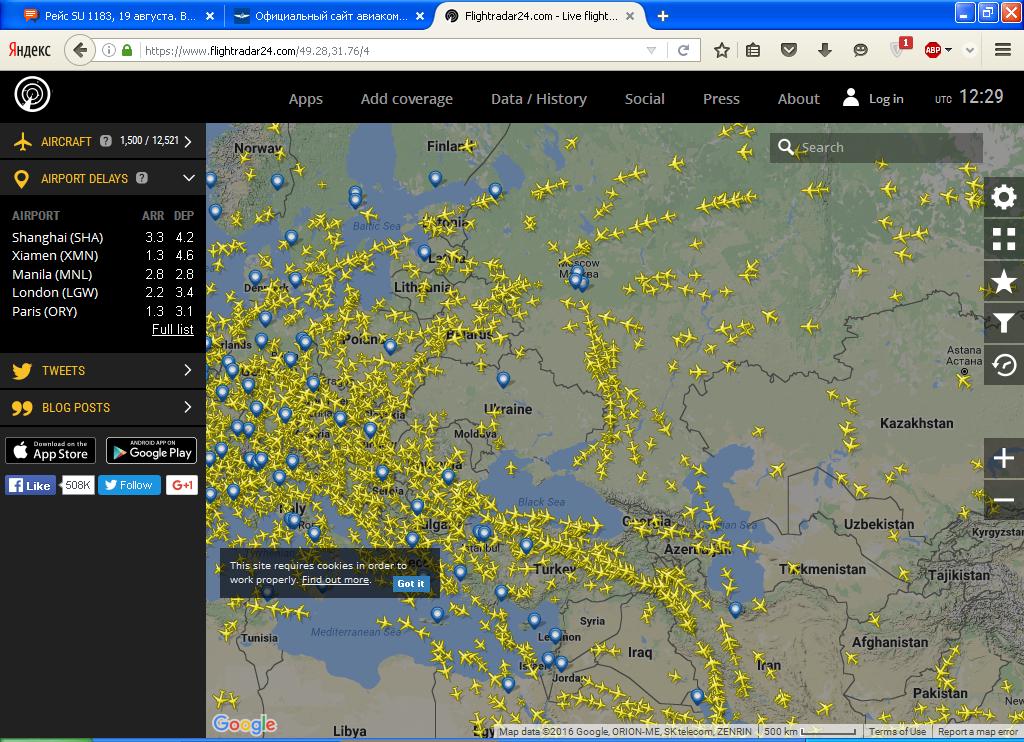Expand the Blog Posts section arrow
The image size is (1024, 742).
(187, 408)
